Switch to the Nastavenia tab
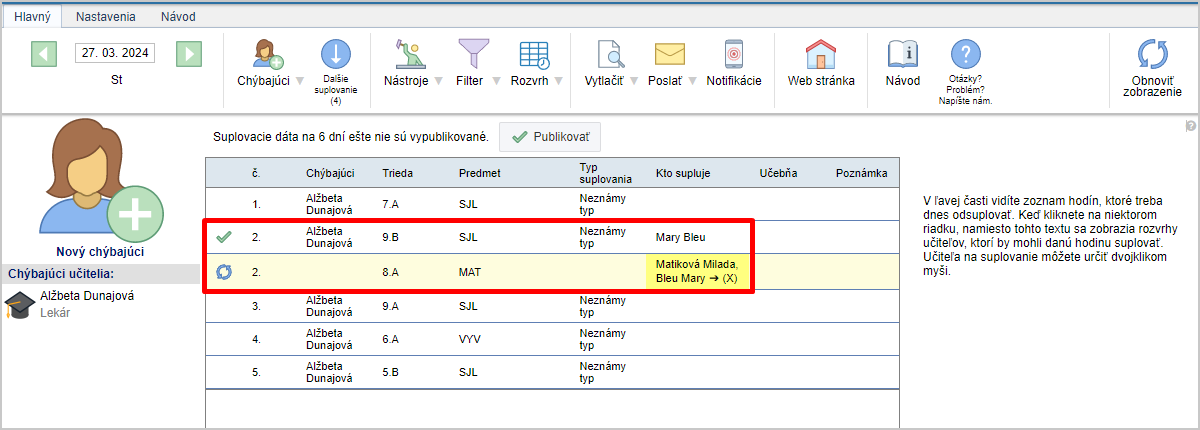This screenshot has width=1200, height=430. [107, 17]
